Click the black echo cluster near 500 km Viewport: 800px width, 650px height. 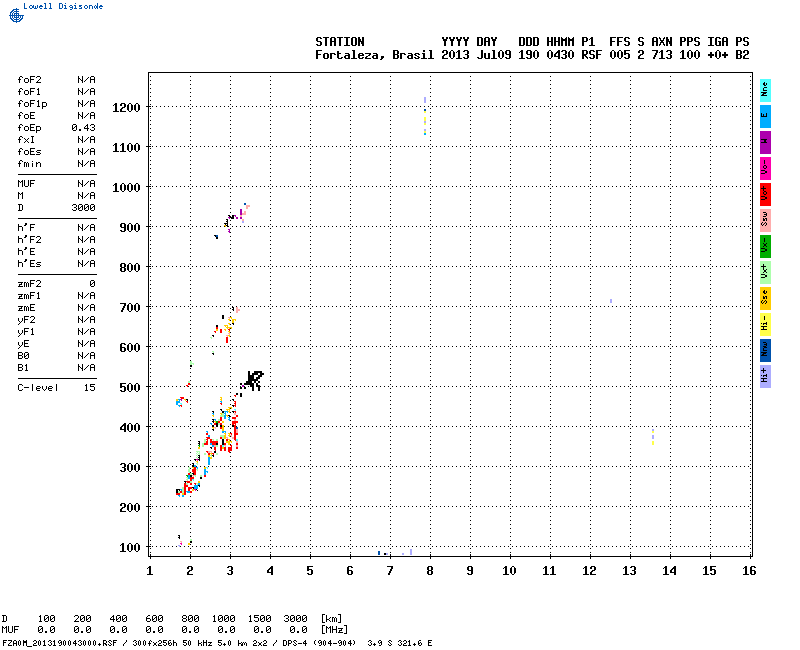(x=253, y=381)
